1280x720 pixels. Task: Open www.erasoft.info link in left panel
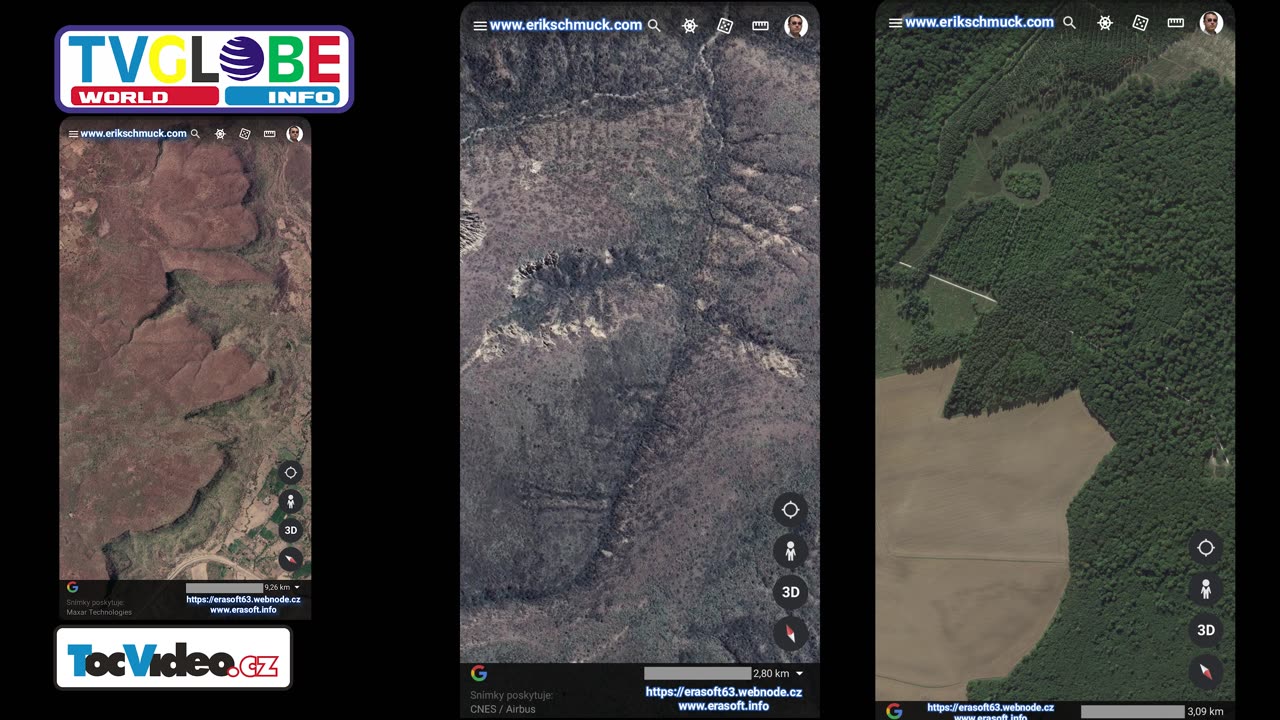pyautogui.click(x=243, y=610)
